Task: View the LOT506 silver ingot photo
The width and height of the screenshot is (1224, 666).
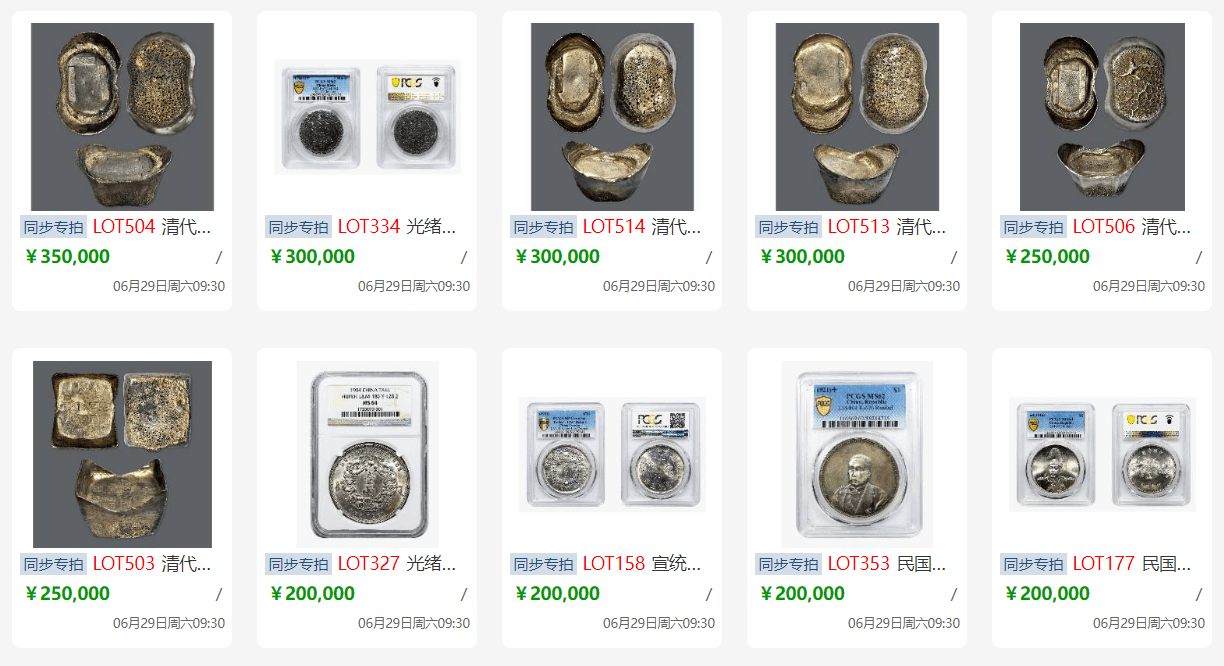Action: click(1102, 116)
